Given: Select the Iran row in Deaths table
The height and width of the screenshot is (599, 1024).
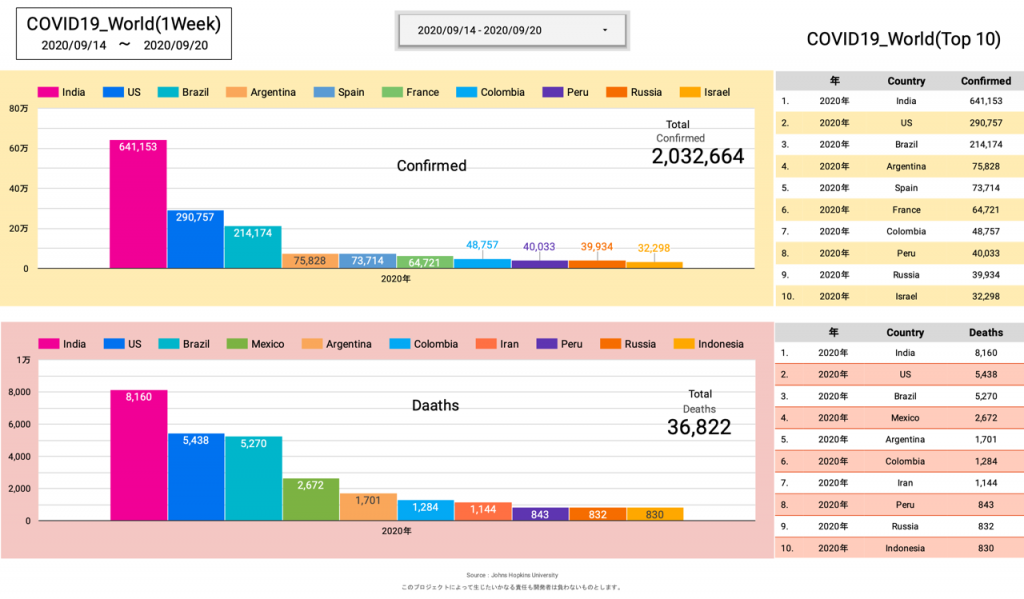Looking at the screenshot, I should point(899,483).
